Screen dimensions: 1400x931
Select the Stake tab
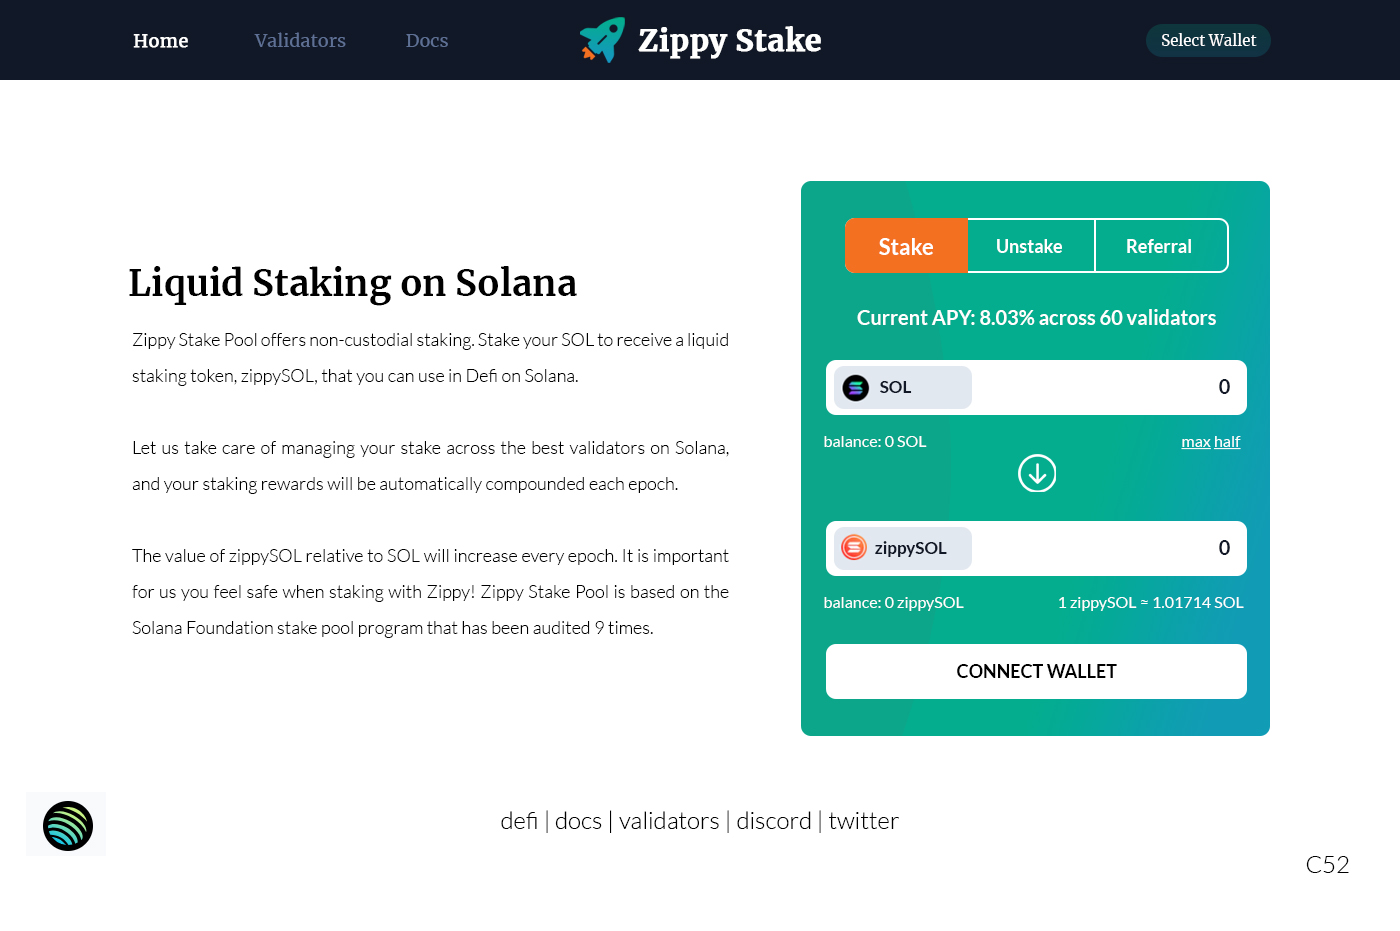point(906,246)
